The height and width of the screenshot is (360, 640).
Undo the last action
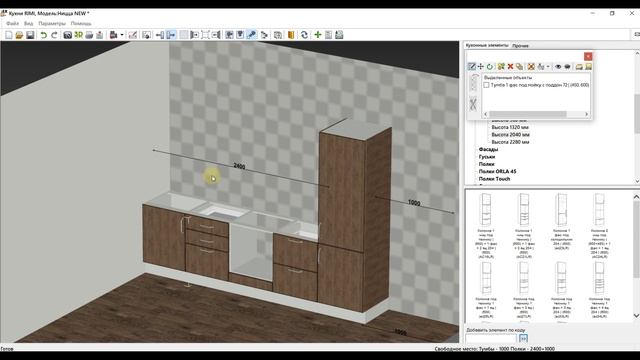click(x=43, y=35)
